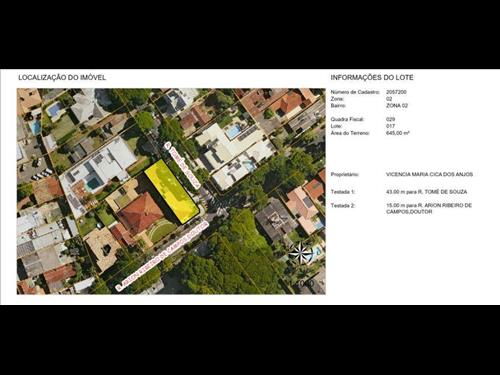Click the text 43.00 m para R. TOMÉ DE SOUZA

426,192
